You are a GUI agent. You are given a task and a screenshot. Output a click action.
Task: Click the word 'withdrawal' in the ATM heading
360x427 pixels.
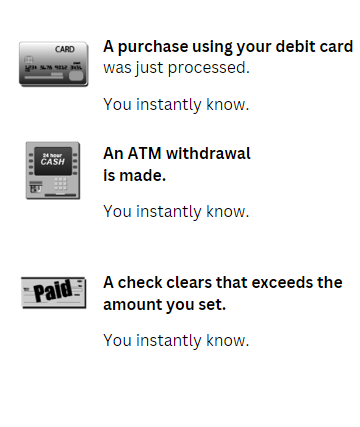208,154
